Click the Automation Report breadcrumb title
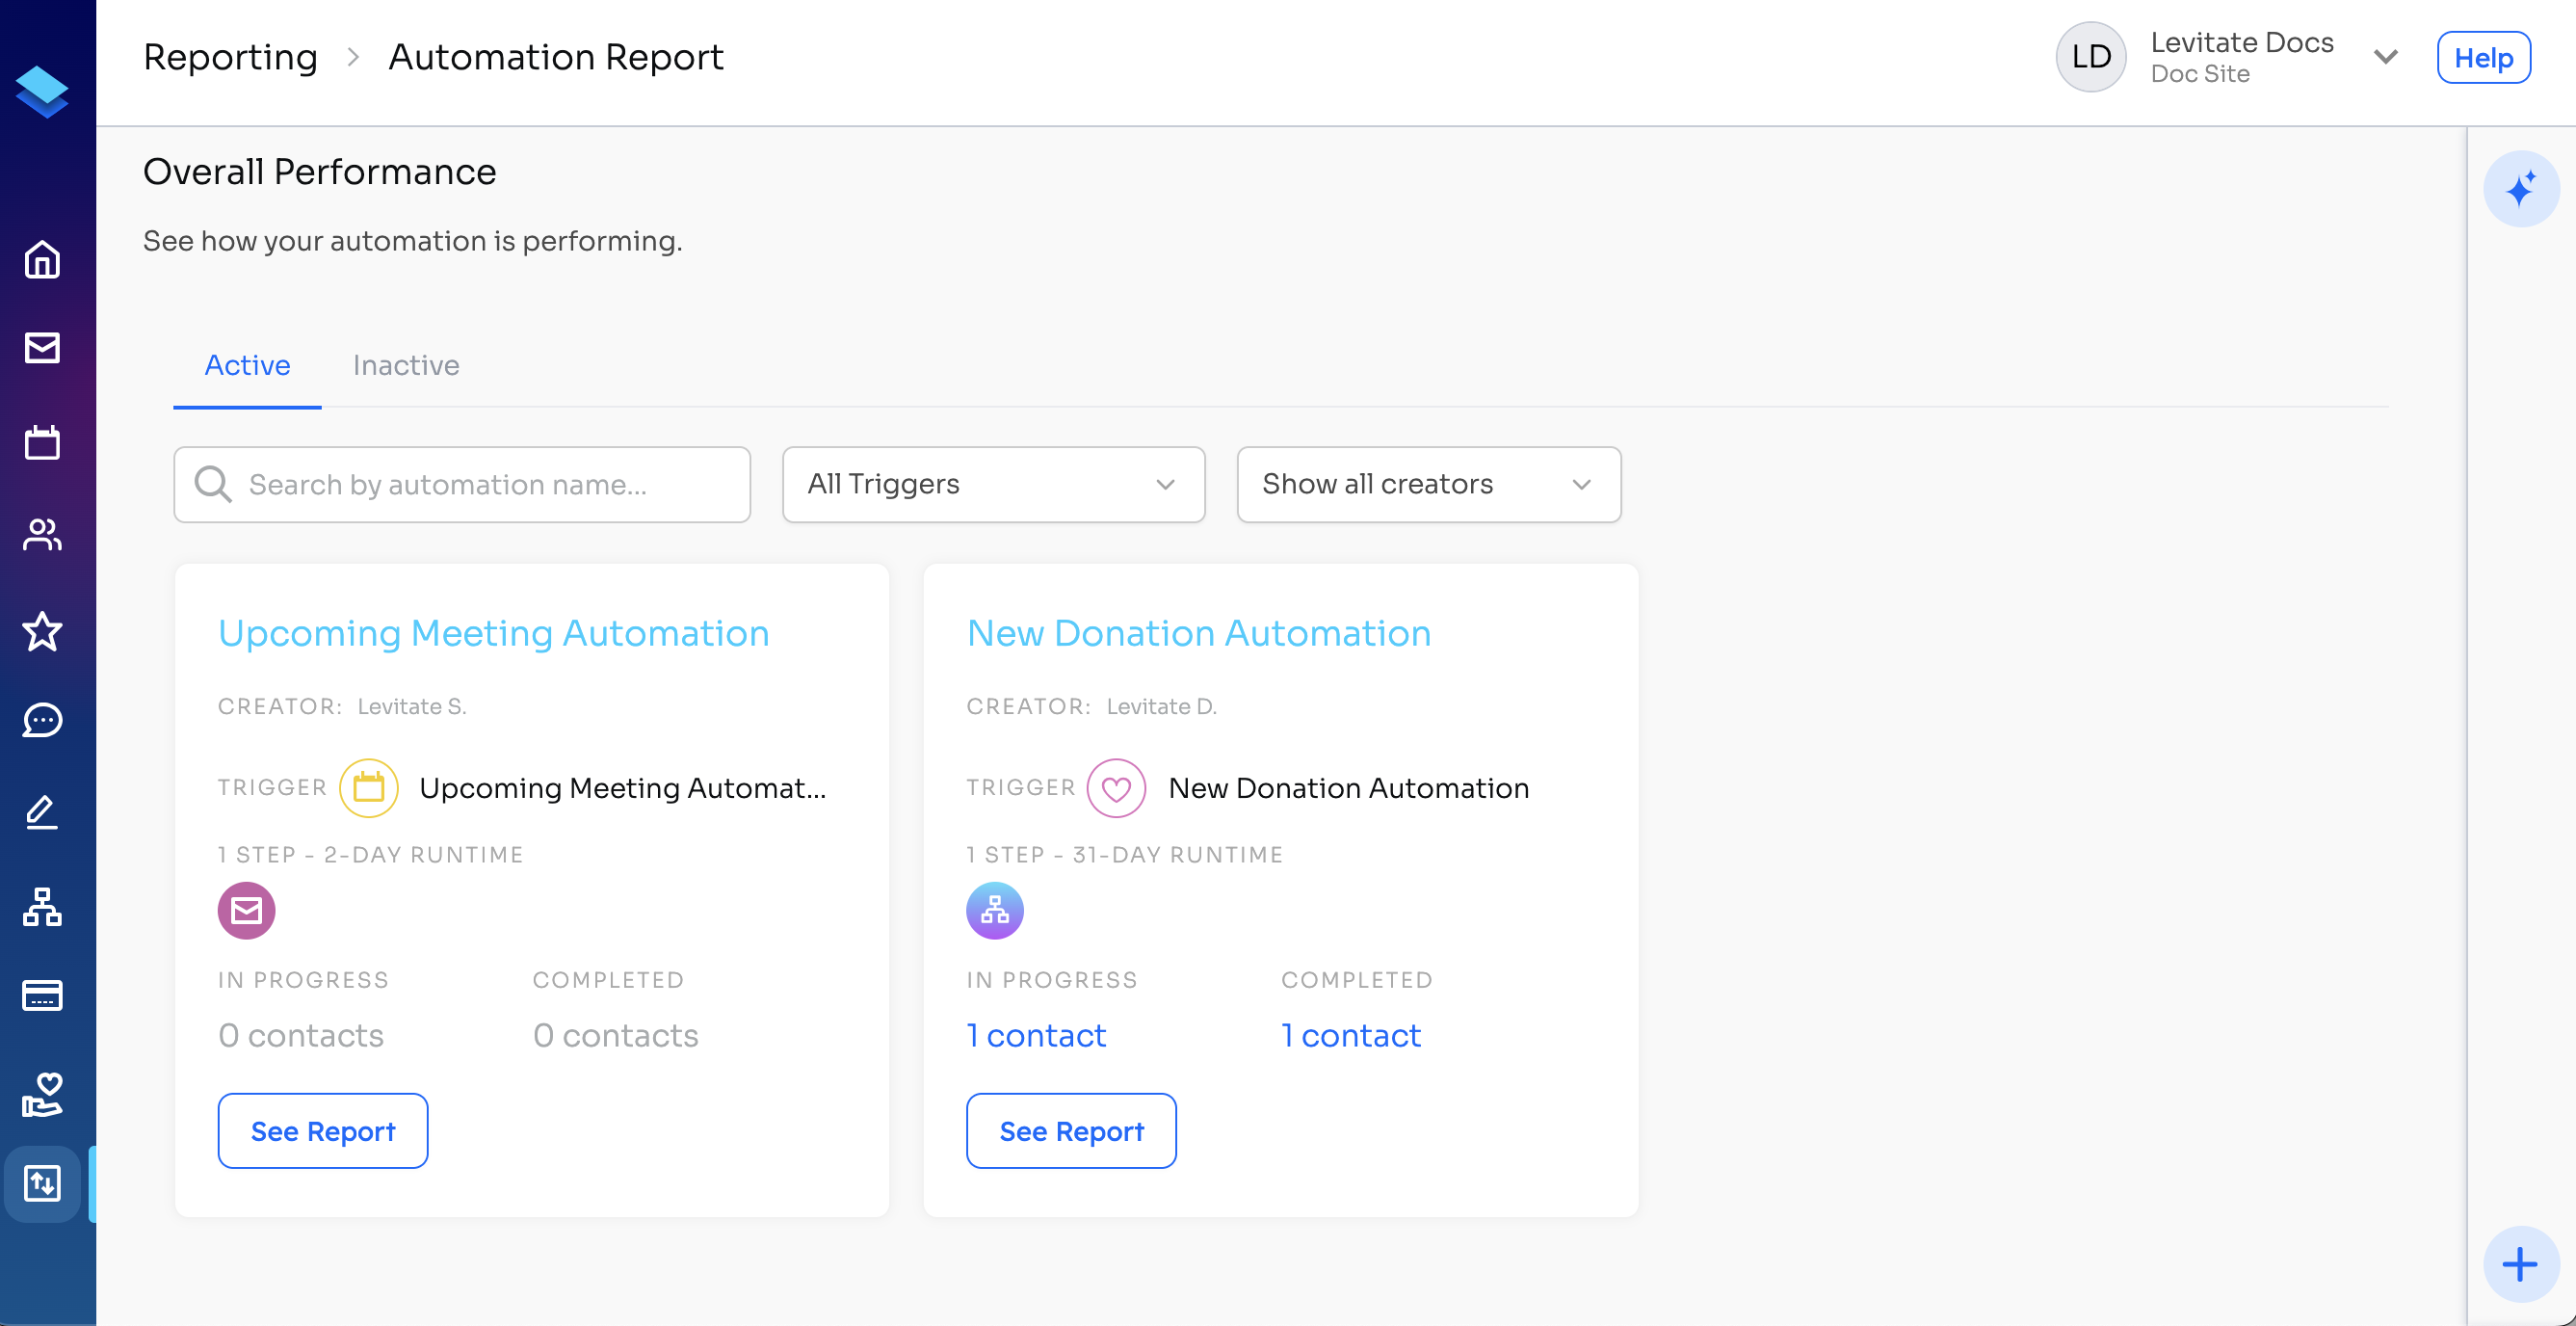The height and width of the screenshot is (1326, 2576). pyautogui.click(x=555, y=57)
